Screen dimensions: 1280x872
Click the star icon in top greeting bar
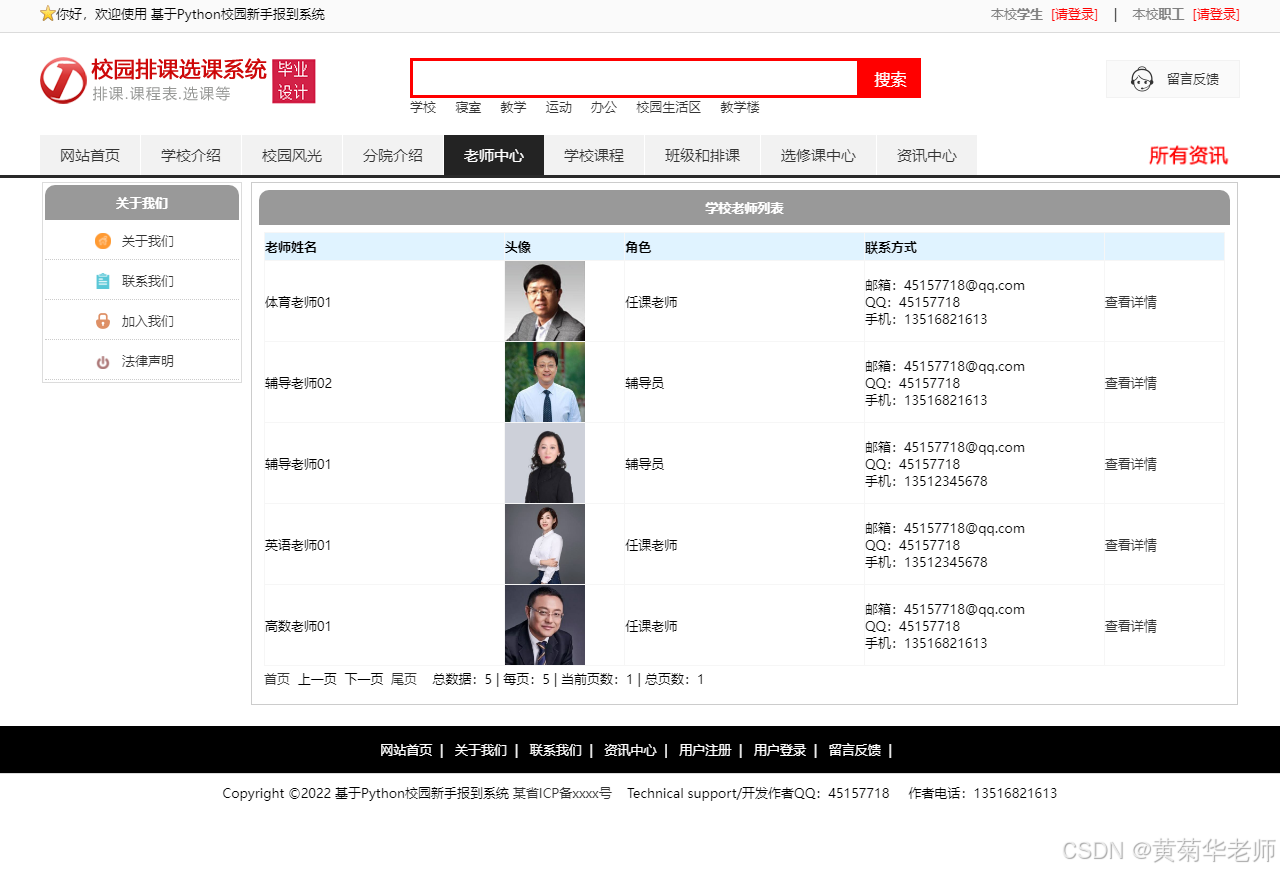point(47,14)
